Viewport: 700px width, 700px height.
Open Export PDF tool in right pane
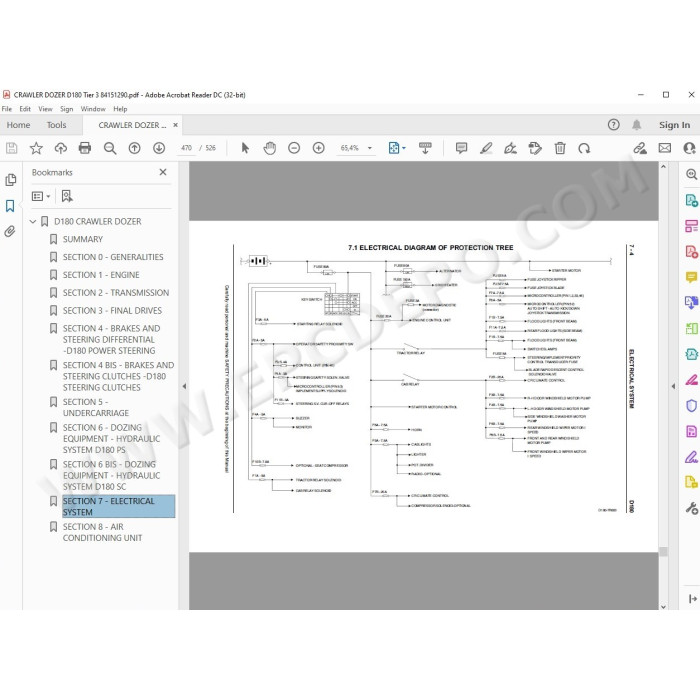(691, 201)
